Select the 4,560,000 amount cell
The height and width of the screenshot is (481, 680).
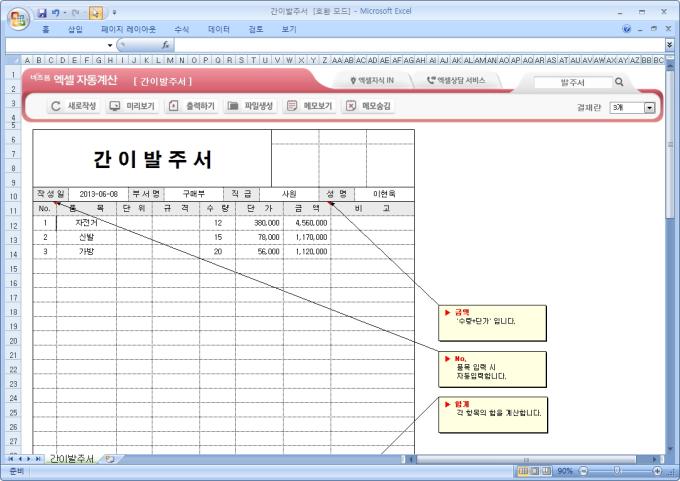307,223
